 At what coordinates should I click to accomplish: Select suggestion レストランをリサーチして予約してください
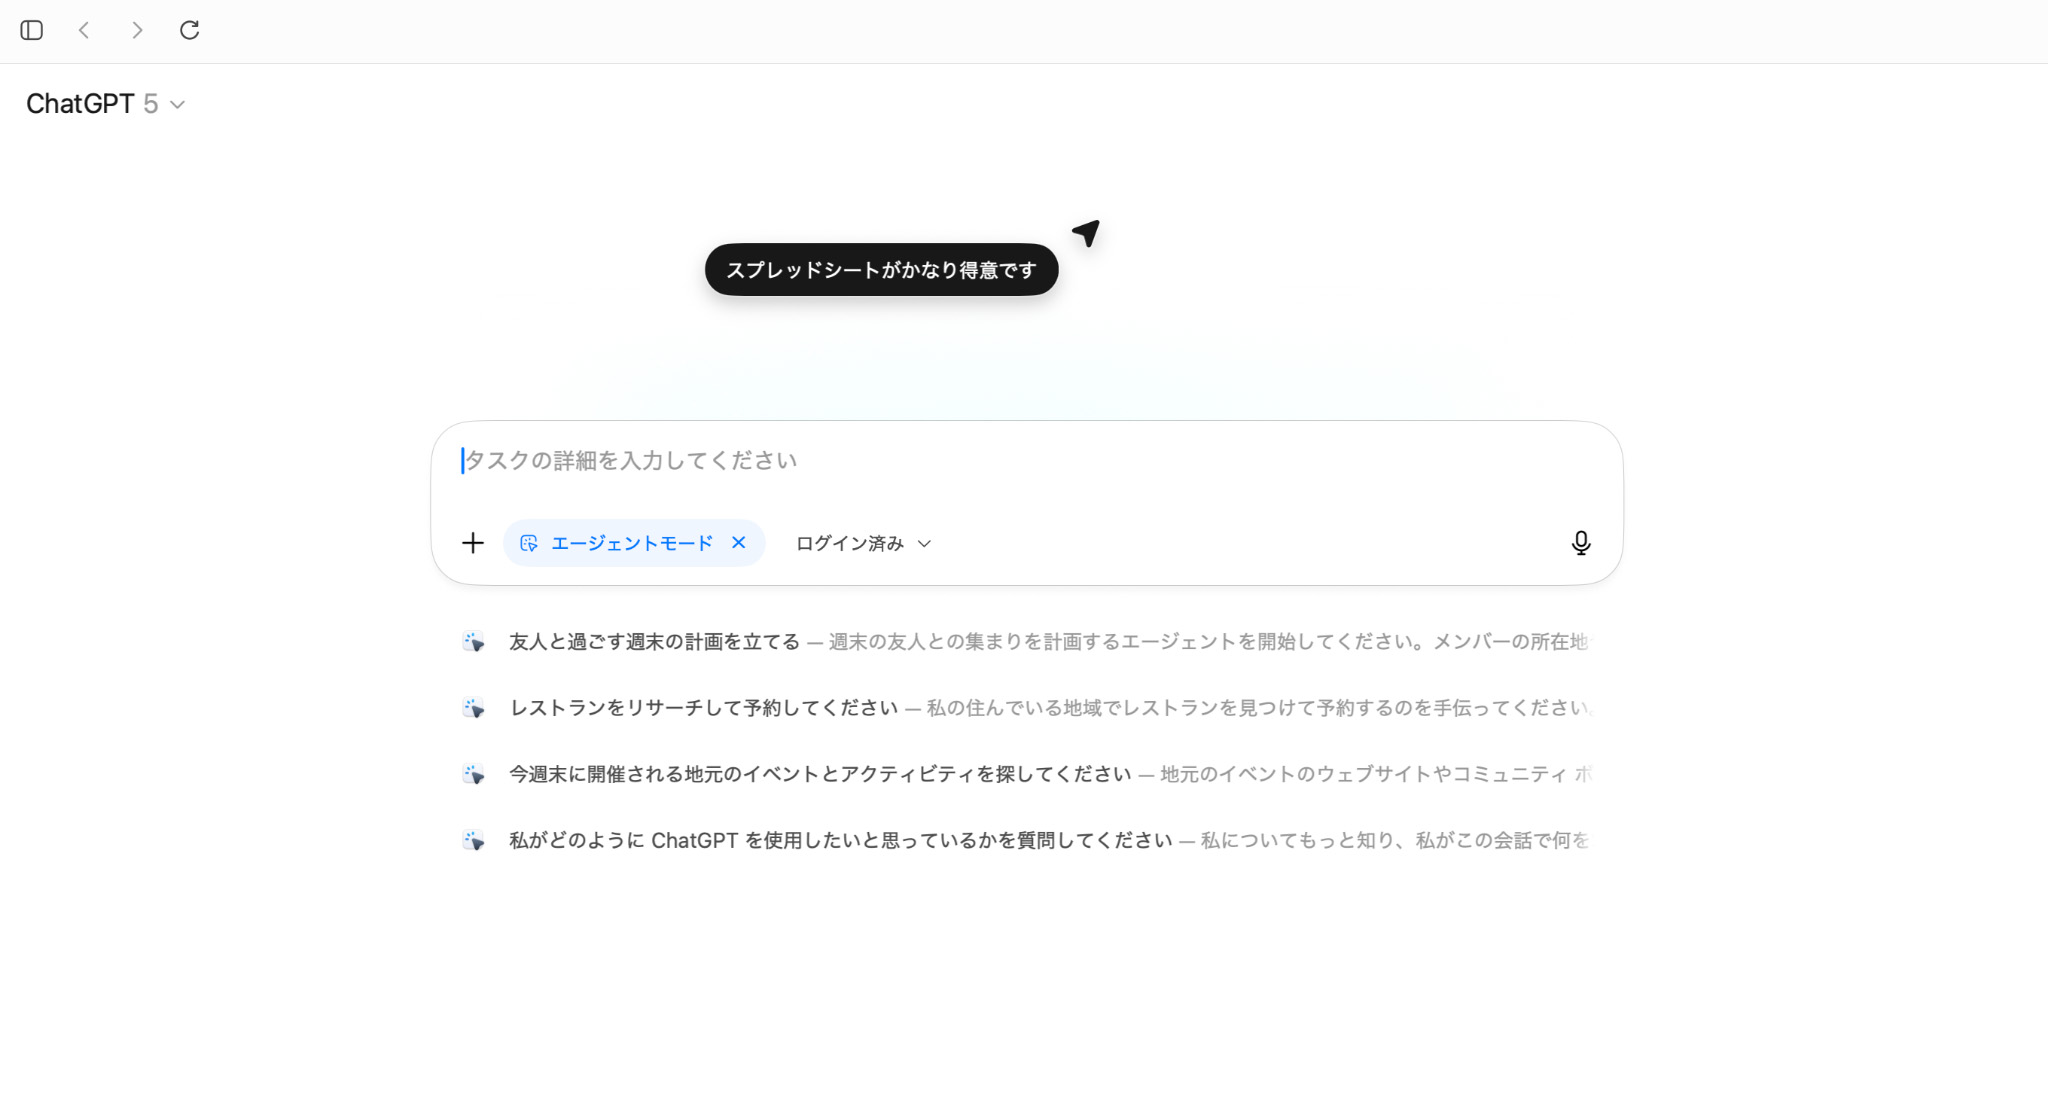coord(704,708)
